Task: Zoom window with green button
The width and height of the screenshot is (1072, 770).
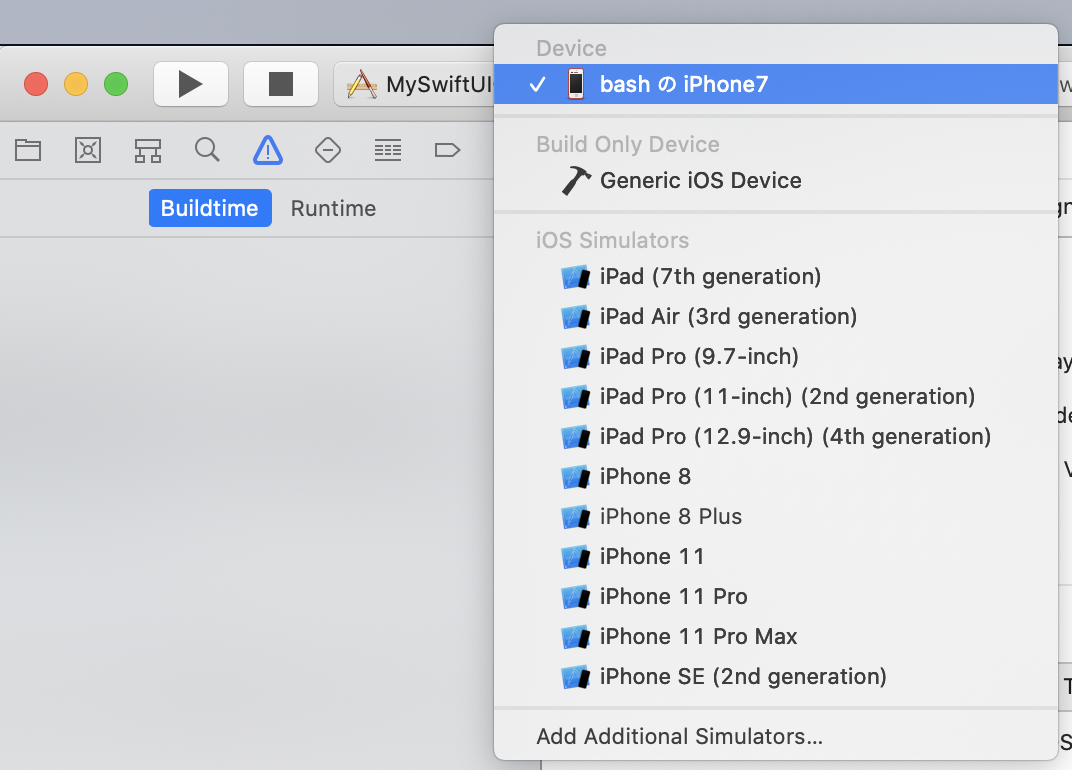Action: (116, 84)
